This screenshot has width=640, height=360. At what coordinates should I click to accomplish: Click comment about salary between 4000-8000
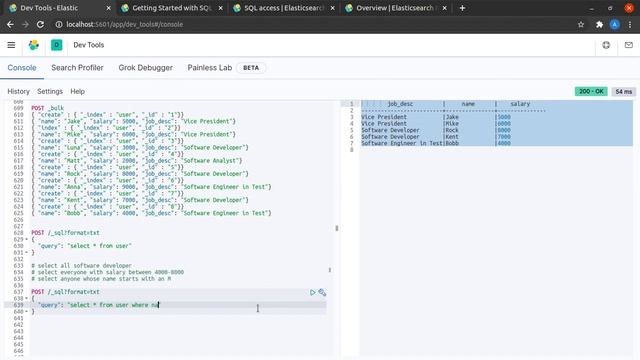click(x=108, y=272)
